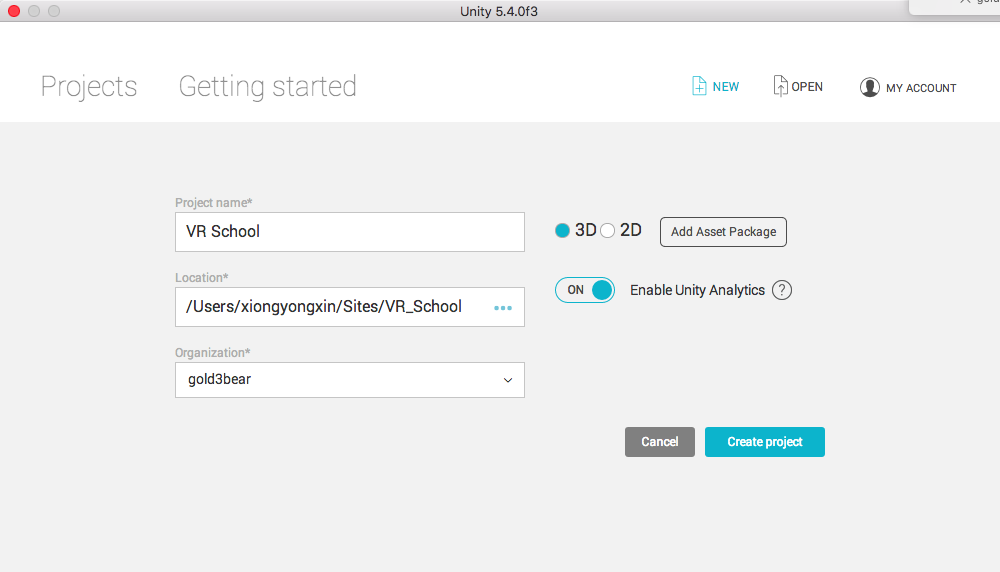The image size is (1000, 572).
Task: Open the My Account avatar icon
Action: [869, 87]
